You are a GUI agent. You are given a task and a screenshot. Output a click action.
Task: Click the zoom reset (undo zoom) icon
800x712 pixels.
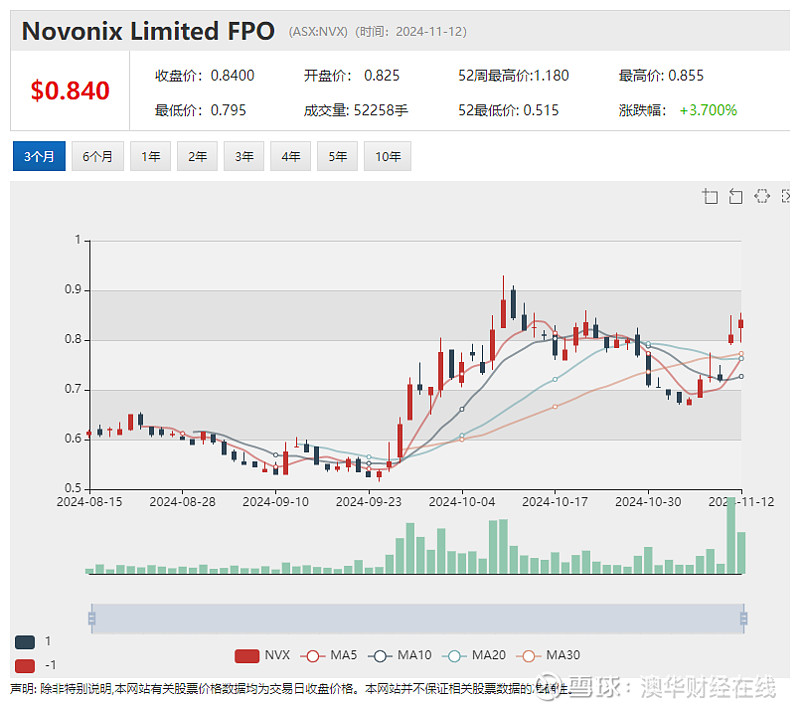click(736, 196)
